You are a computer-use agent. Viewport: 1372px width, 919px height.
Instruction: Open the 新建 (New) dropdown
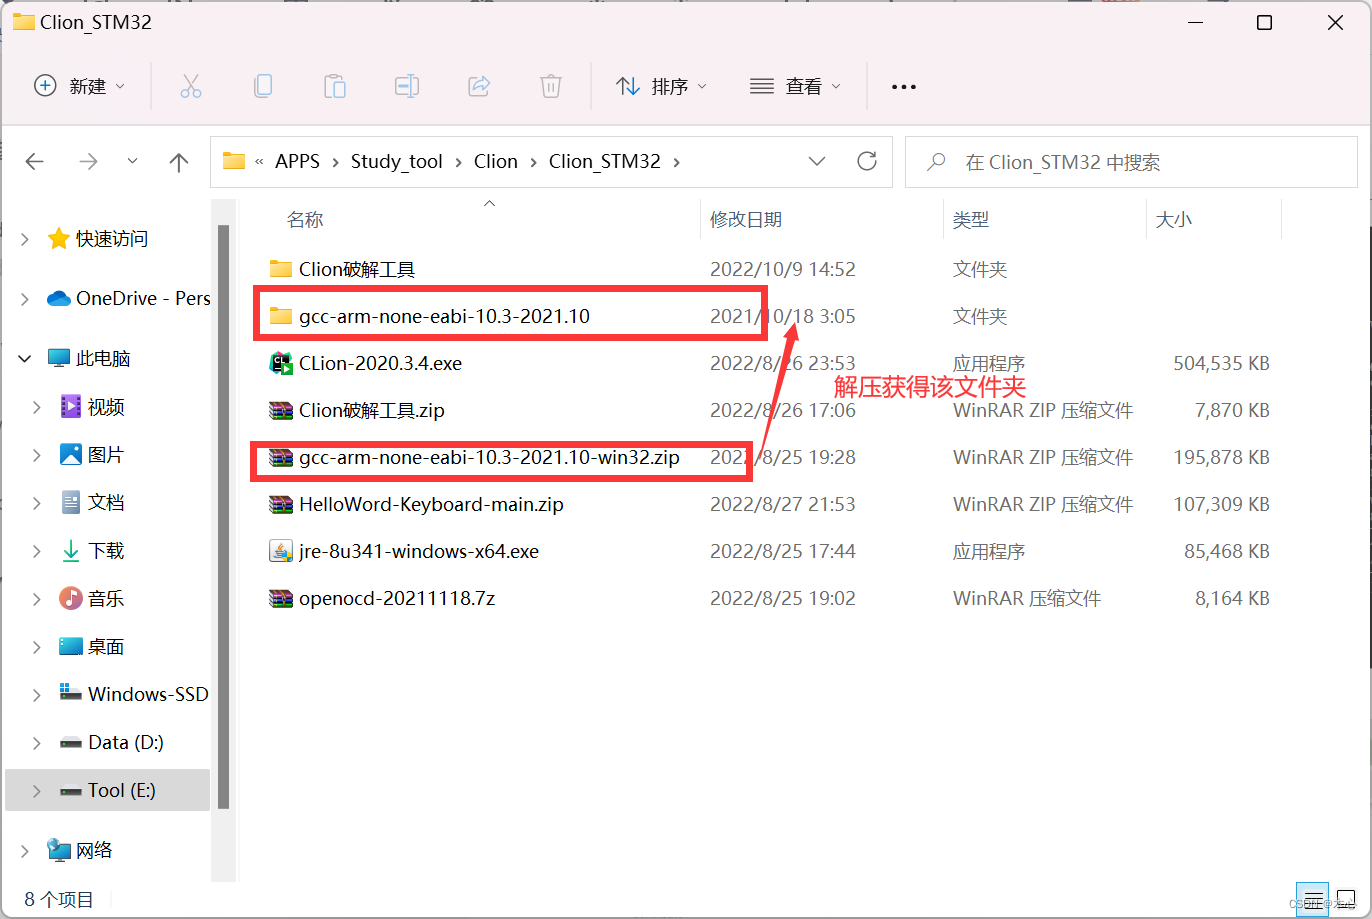(x=80, y=87)
